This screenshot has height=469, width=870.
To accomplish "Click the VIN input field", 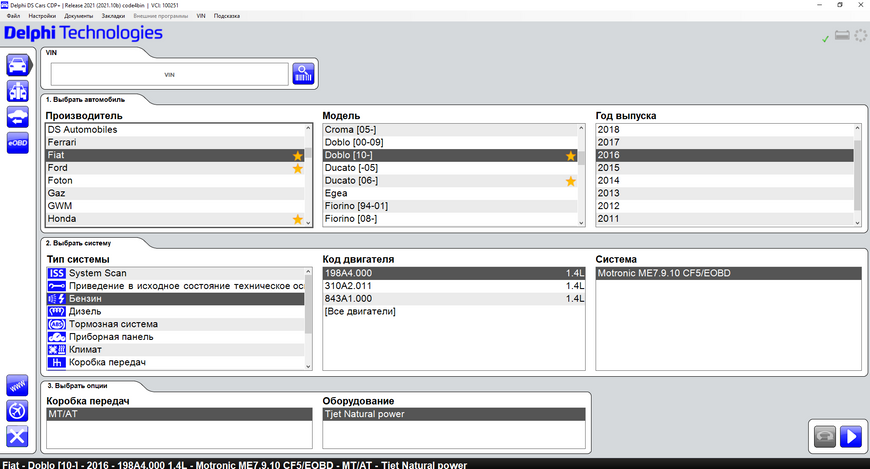I will click(x=169, y=74).
